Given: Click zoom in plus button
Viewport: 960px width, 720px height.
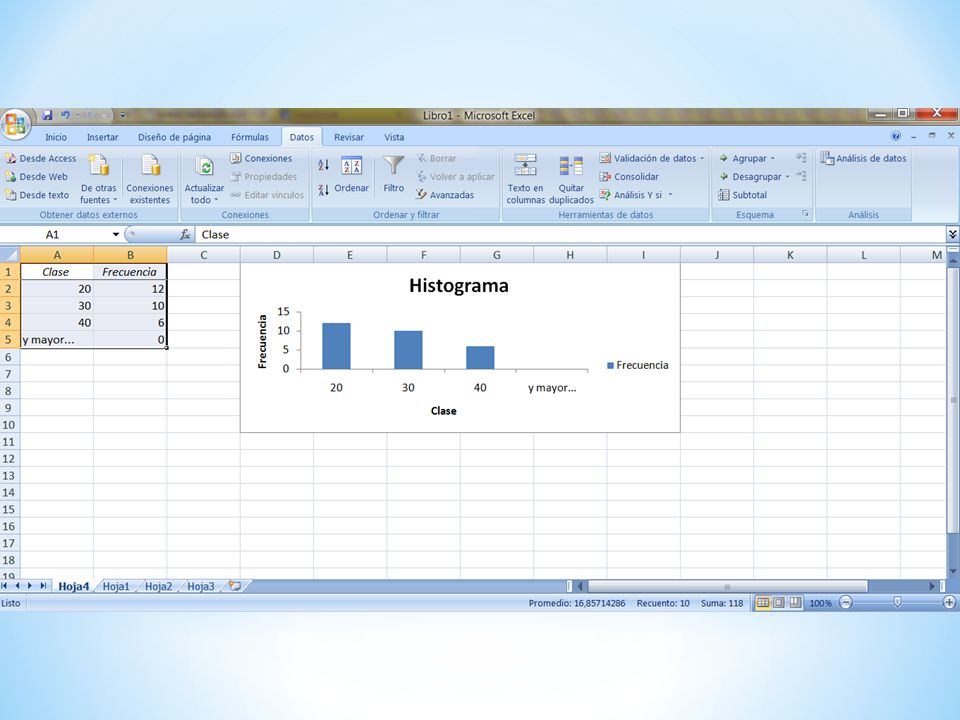Looking at the screenshot, I should point(949,602).
